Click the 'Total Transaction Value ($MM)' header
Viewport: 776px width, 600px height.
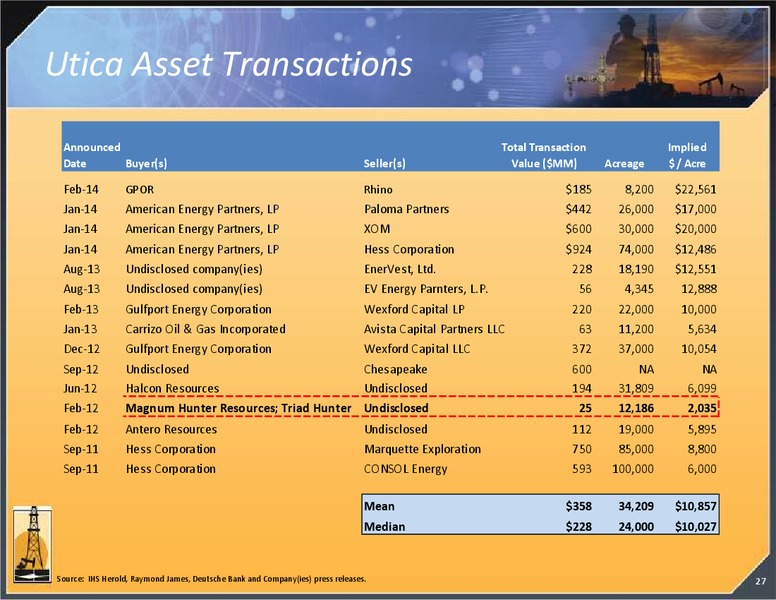543,155
